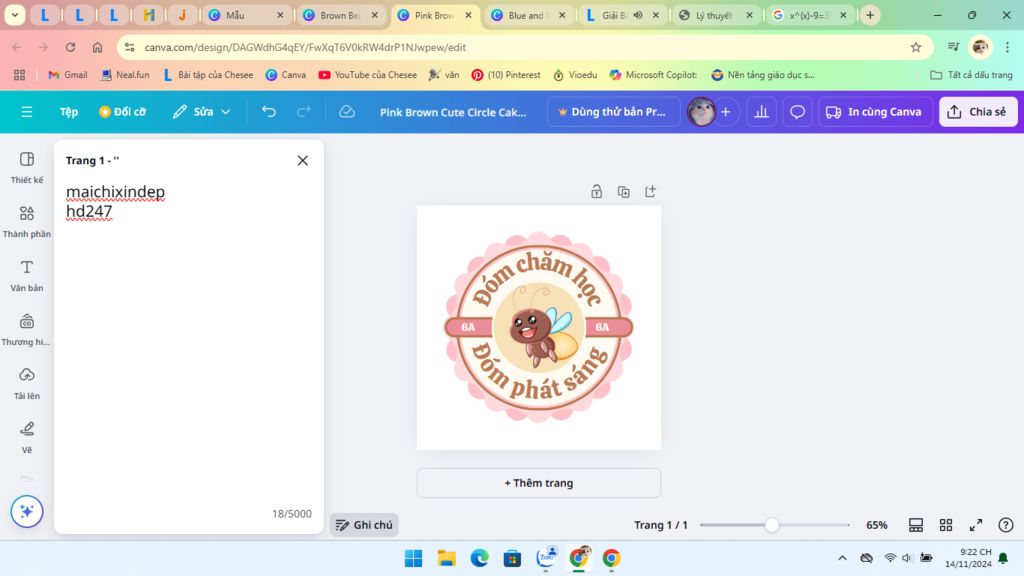This screenshot has height=576, width=1024.
Task: Lock the page with the padlock icon
Action: pyautogui.click(x=596, y=191)
